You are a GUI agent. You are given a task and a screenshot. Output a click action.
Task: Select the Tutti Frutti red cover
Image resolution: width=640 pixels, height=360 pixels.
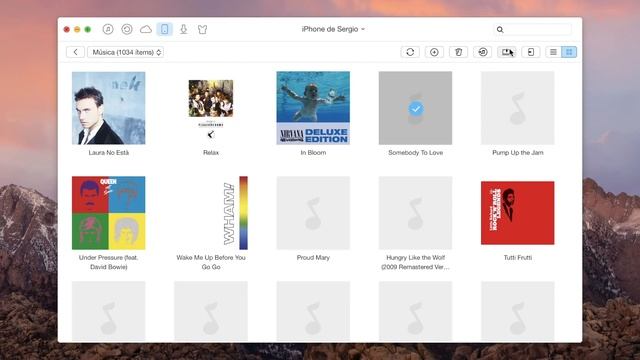pos(518,213)
